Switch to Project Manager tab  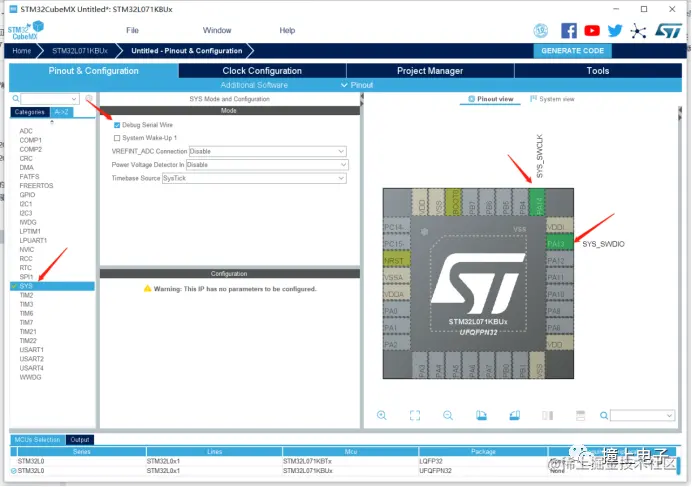[x=430, y=71]
